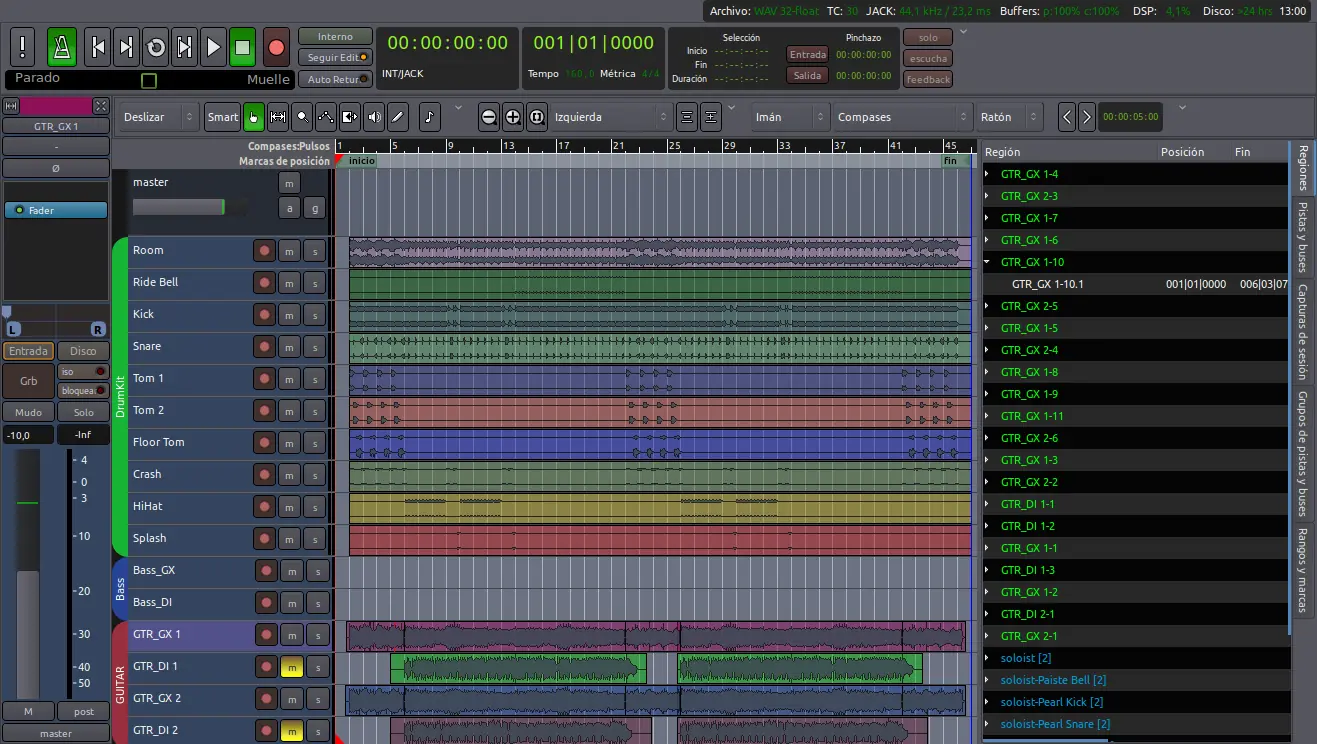Select the audition speaker tool
Screen dimensions: 1317x744
[x=374, y=117]
